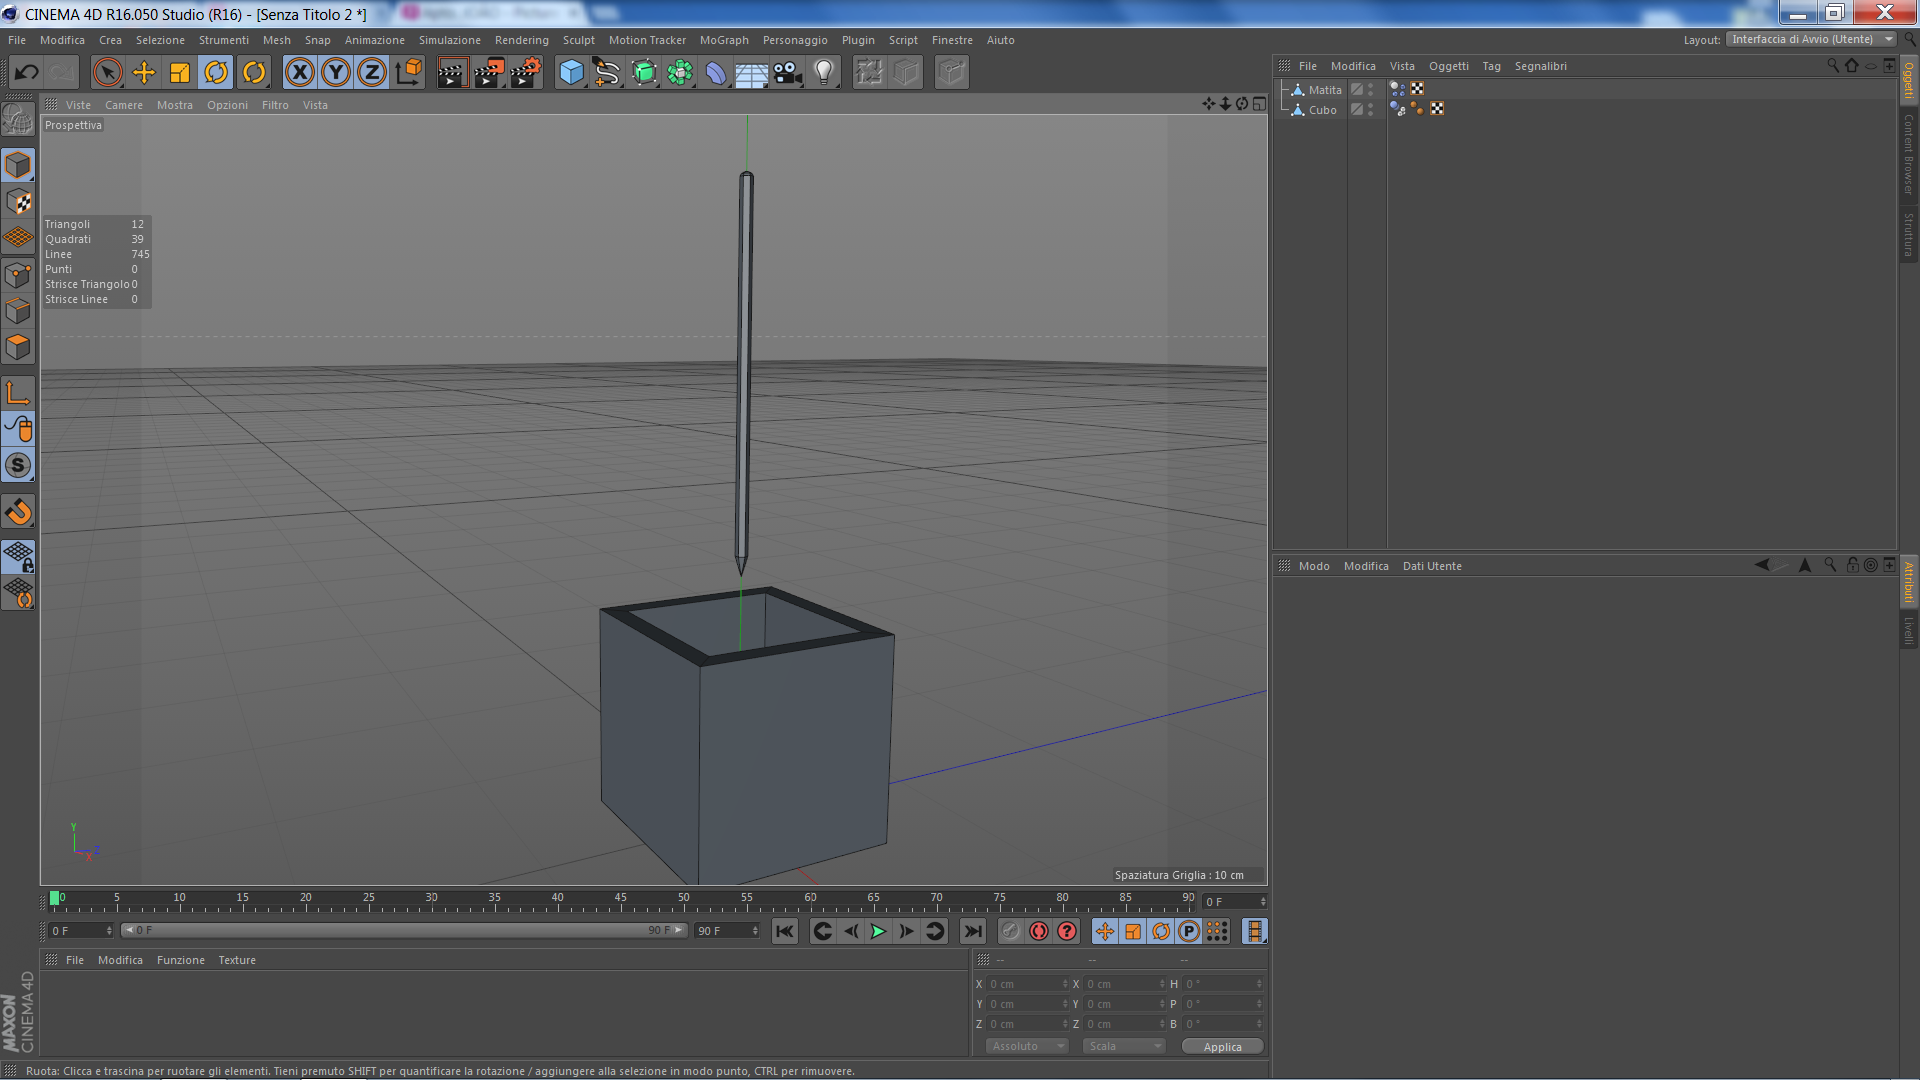
Task: Toggle Z axis lock
Action: [x=372, y=72]
